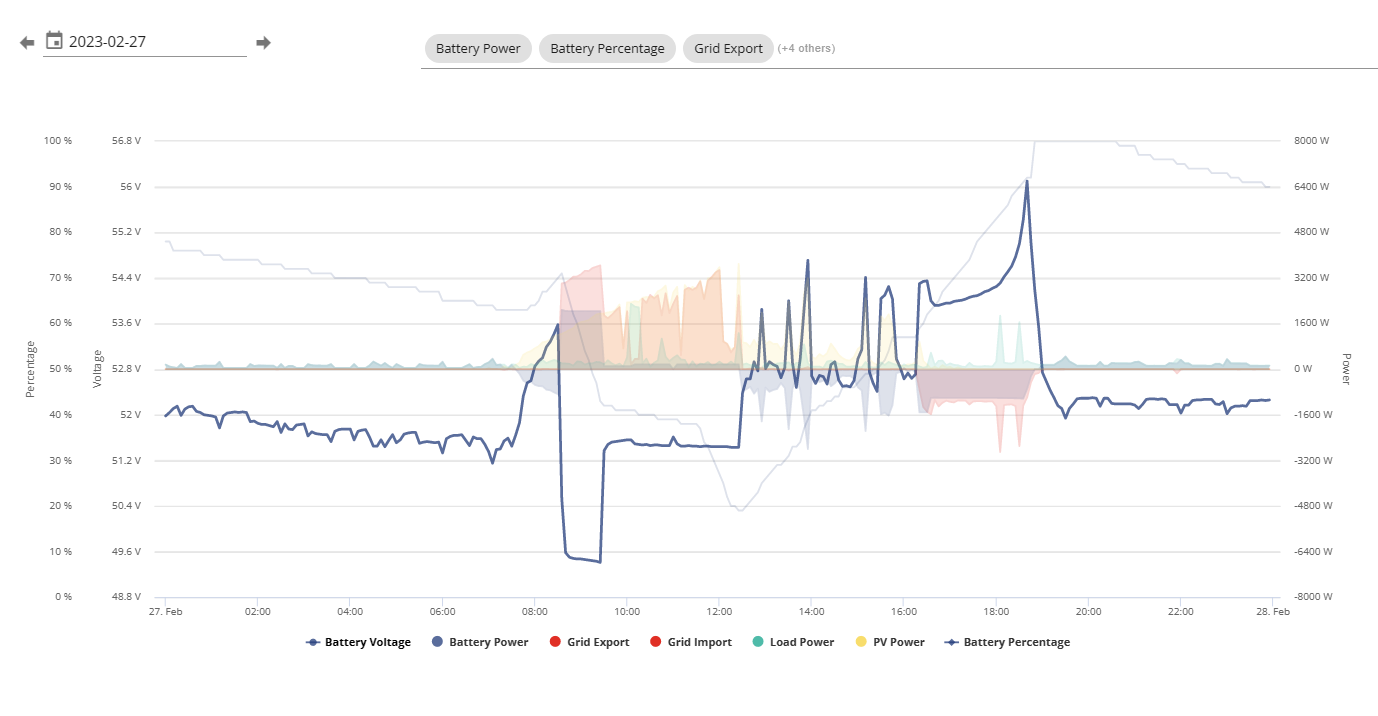Image resolution: width=1378 pixels, height=716 pixels.
Task: Click the green Load Power legend marker
Action: [758, 642]
